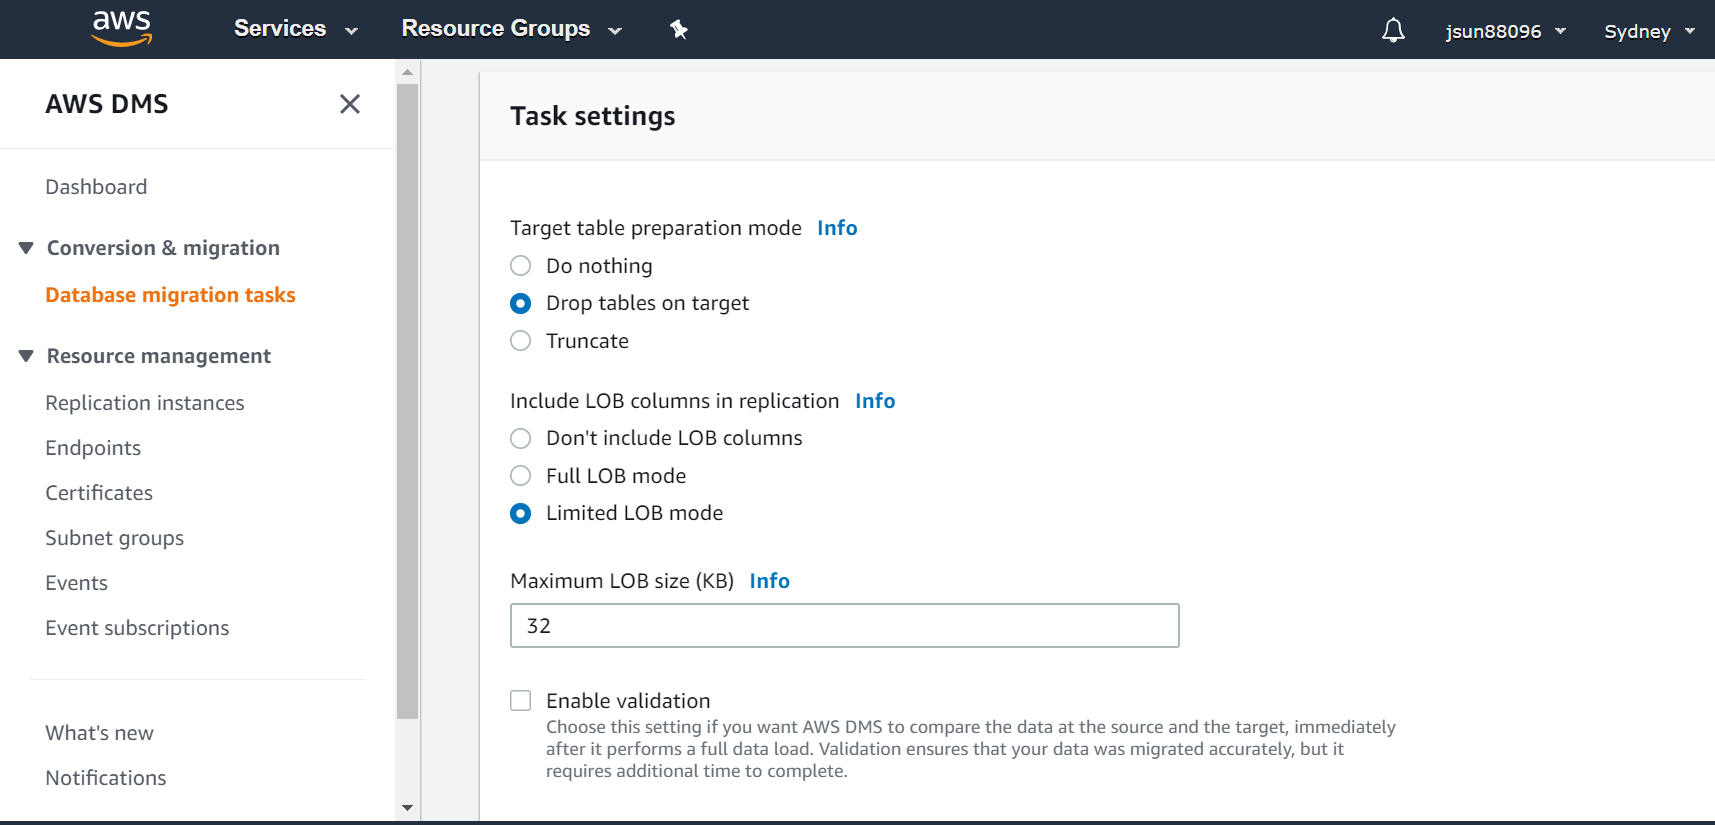Image resolution: width=1715 pixels, height=825 pixels.
Task: Select the Do nothing radio option
Action: click(x=521, y=266)
